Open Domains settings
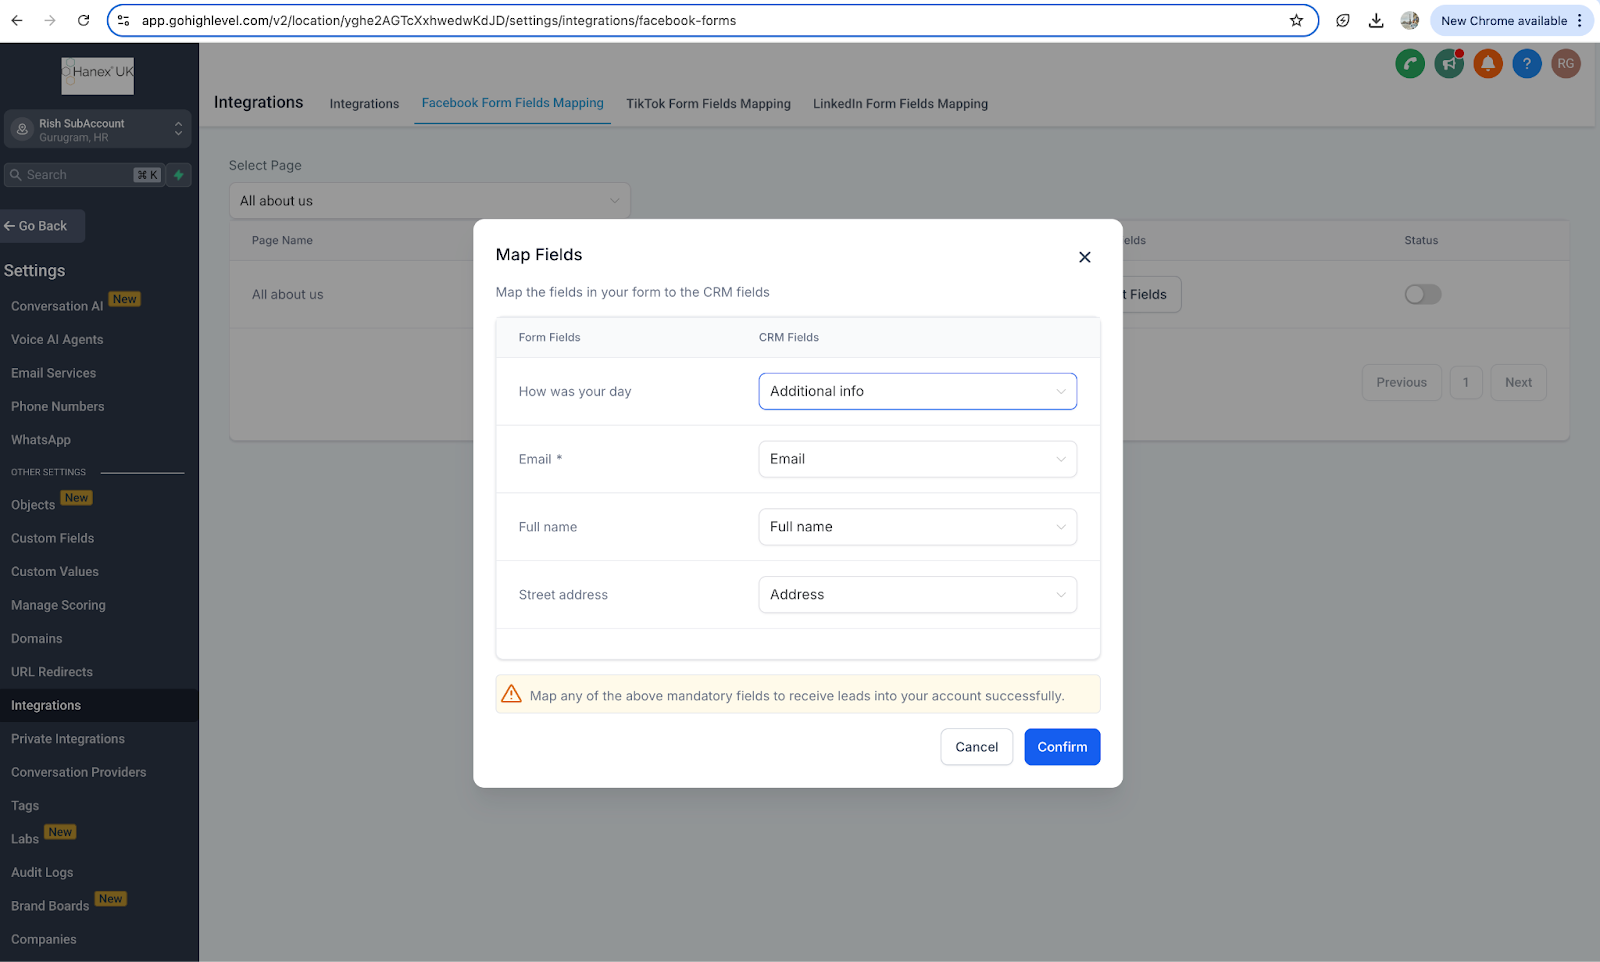The width and height of the screenshot is (1600, 962). [37, 639]
